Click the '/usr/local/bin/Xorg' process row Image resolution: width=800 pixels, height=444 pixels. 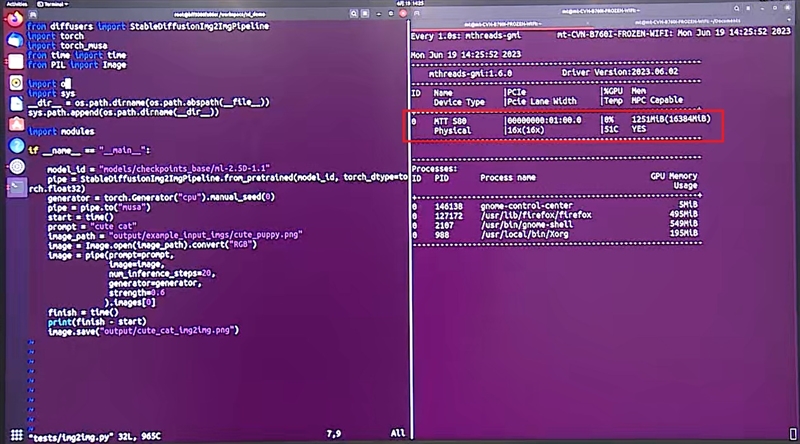click(x=555, y=235)
